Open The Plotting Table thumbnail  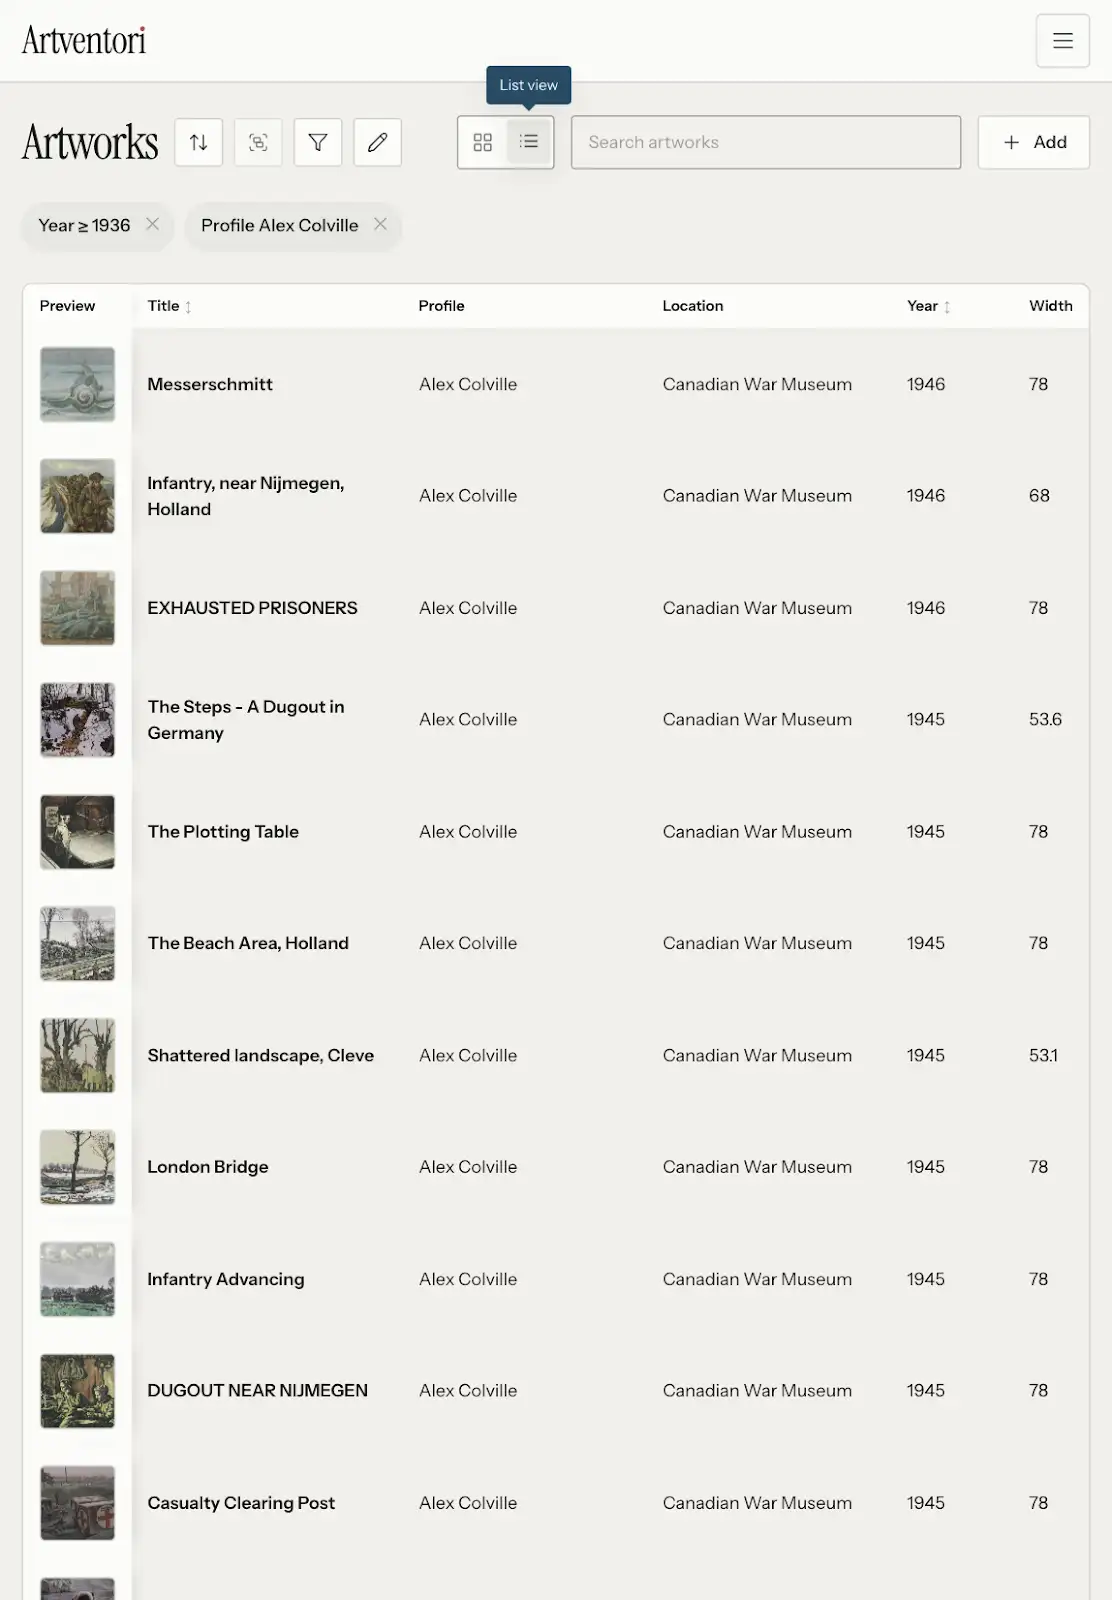point(78,832)
